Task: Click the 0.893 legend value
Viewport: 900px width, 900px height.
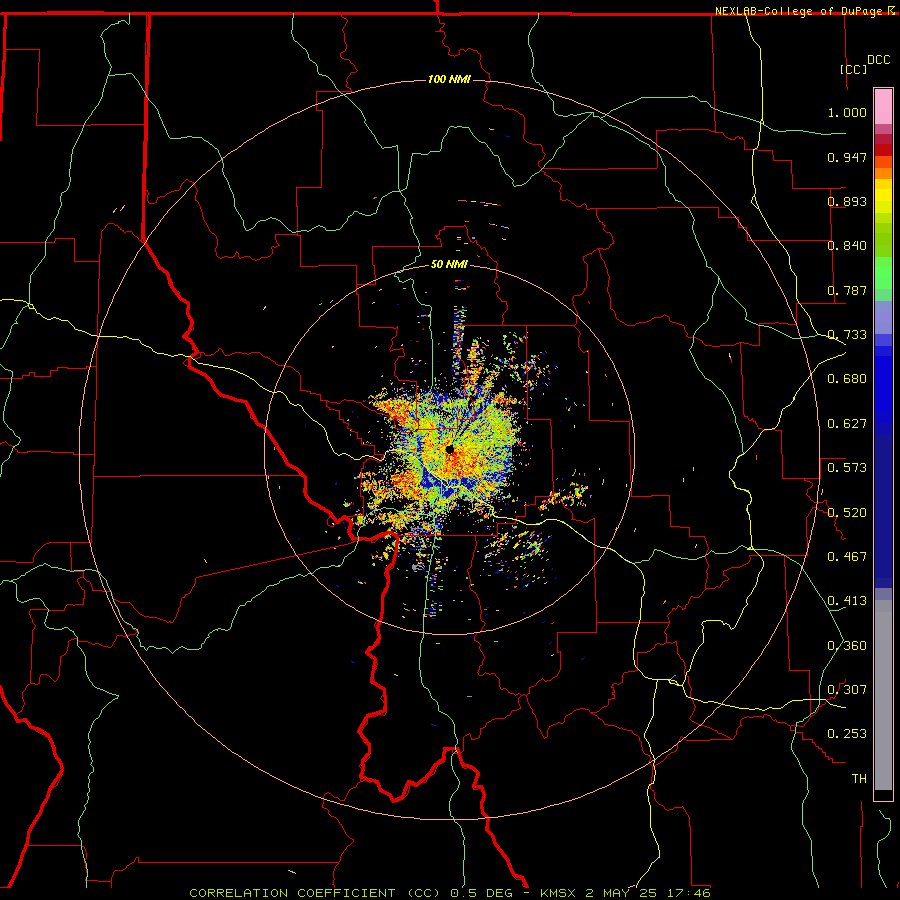Action: [x=847, y=201]
